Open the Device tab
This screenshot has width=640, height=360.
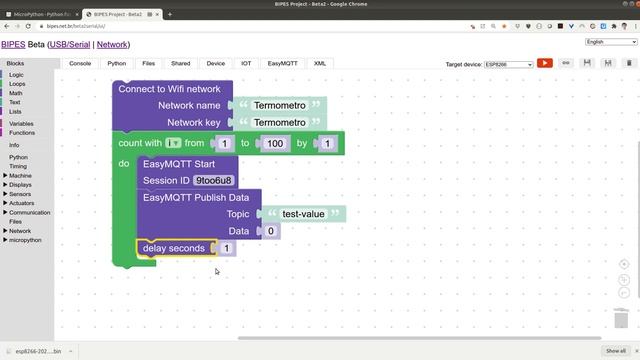[x=216, y=64]
